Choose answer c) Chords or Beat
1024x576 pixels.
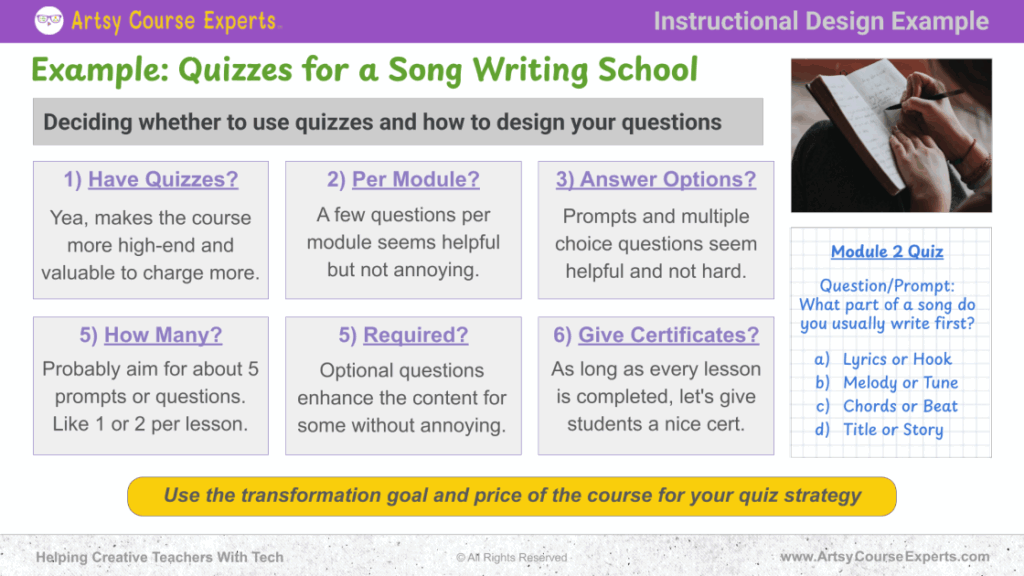[x=900, y=406]
